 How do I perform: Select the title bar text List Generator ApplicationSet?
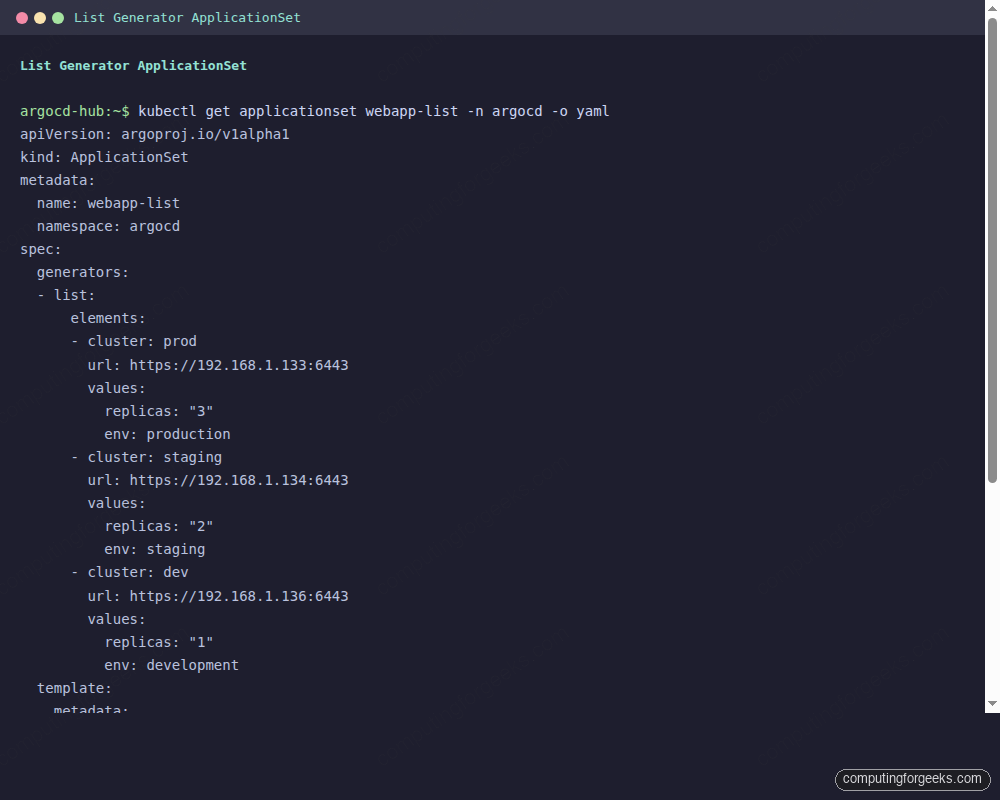tap(187, 17)
